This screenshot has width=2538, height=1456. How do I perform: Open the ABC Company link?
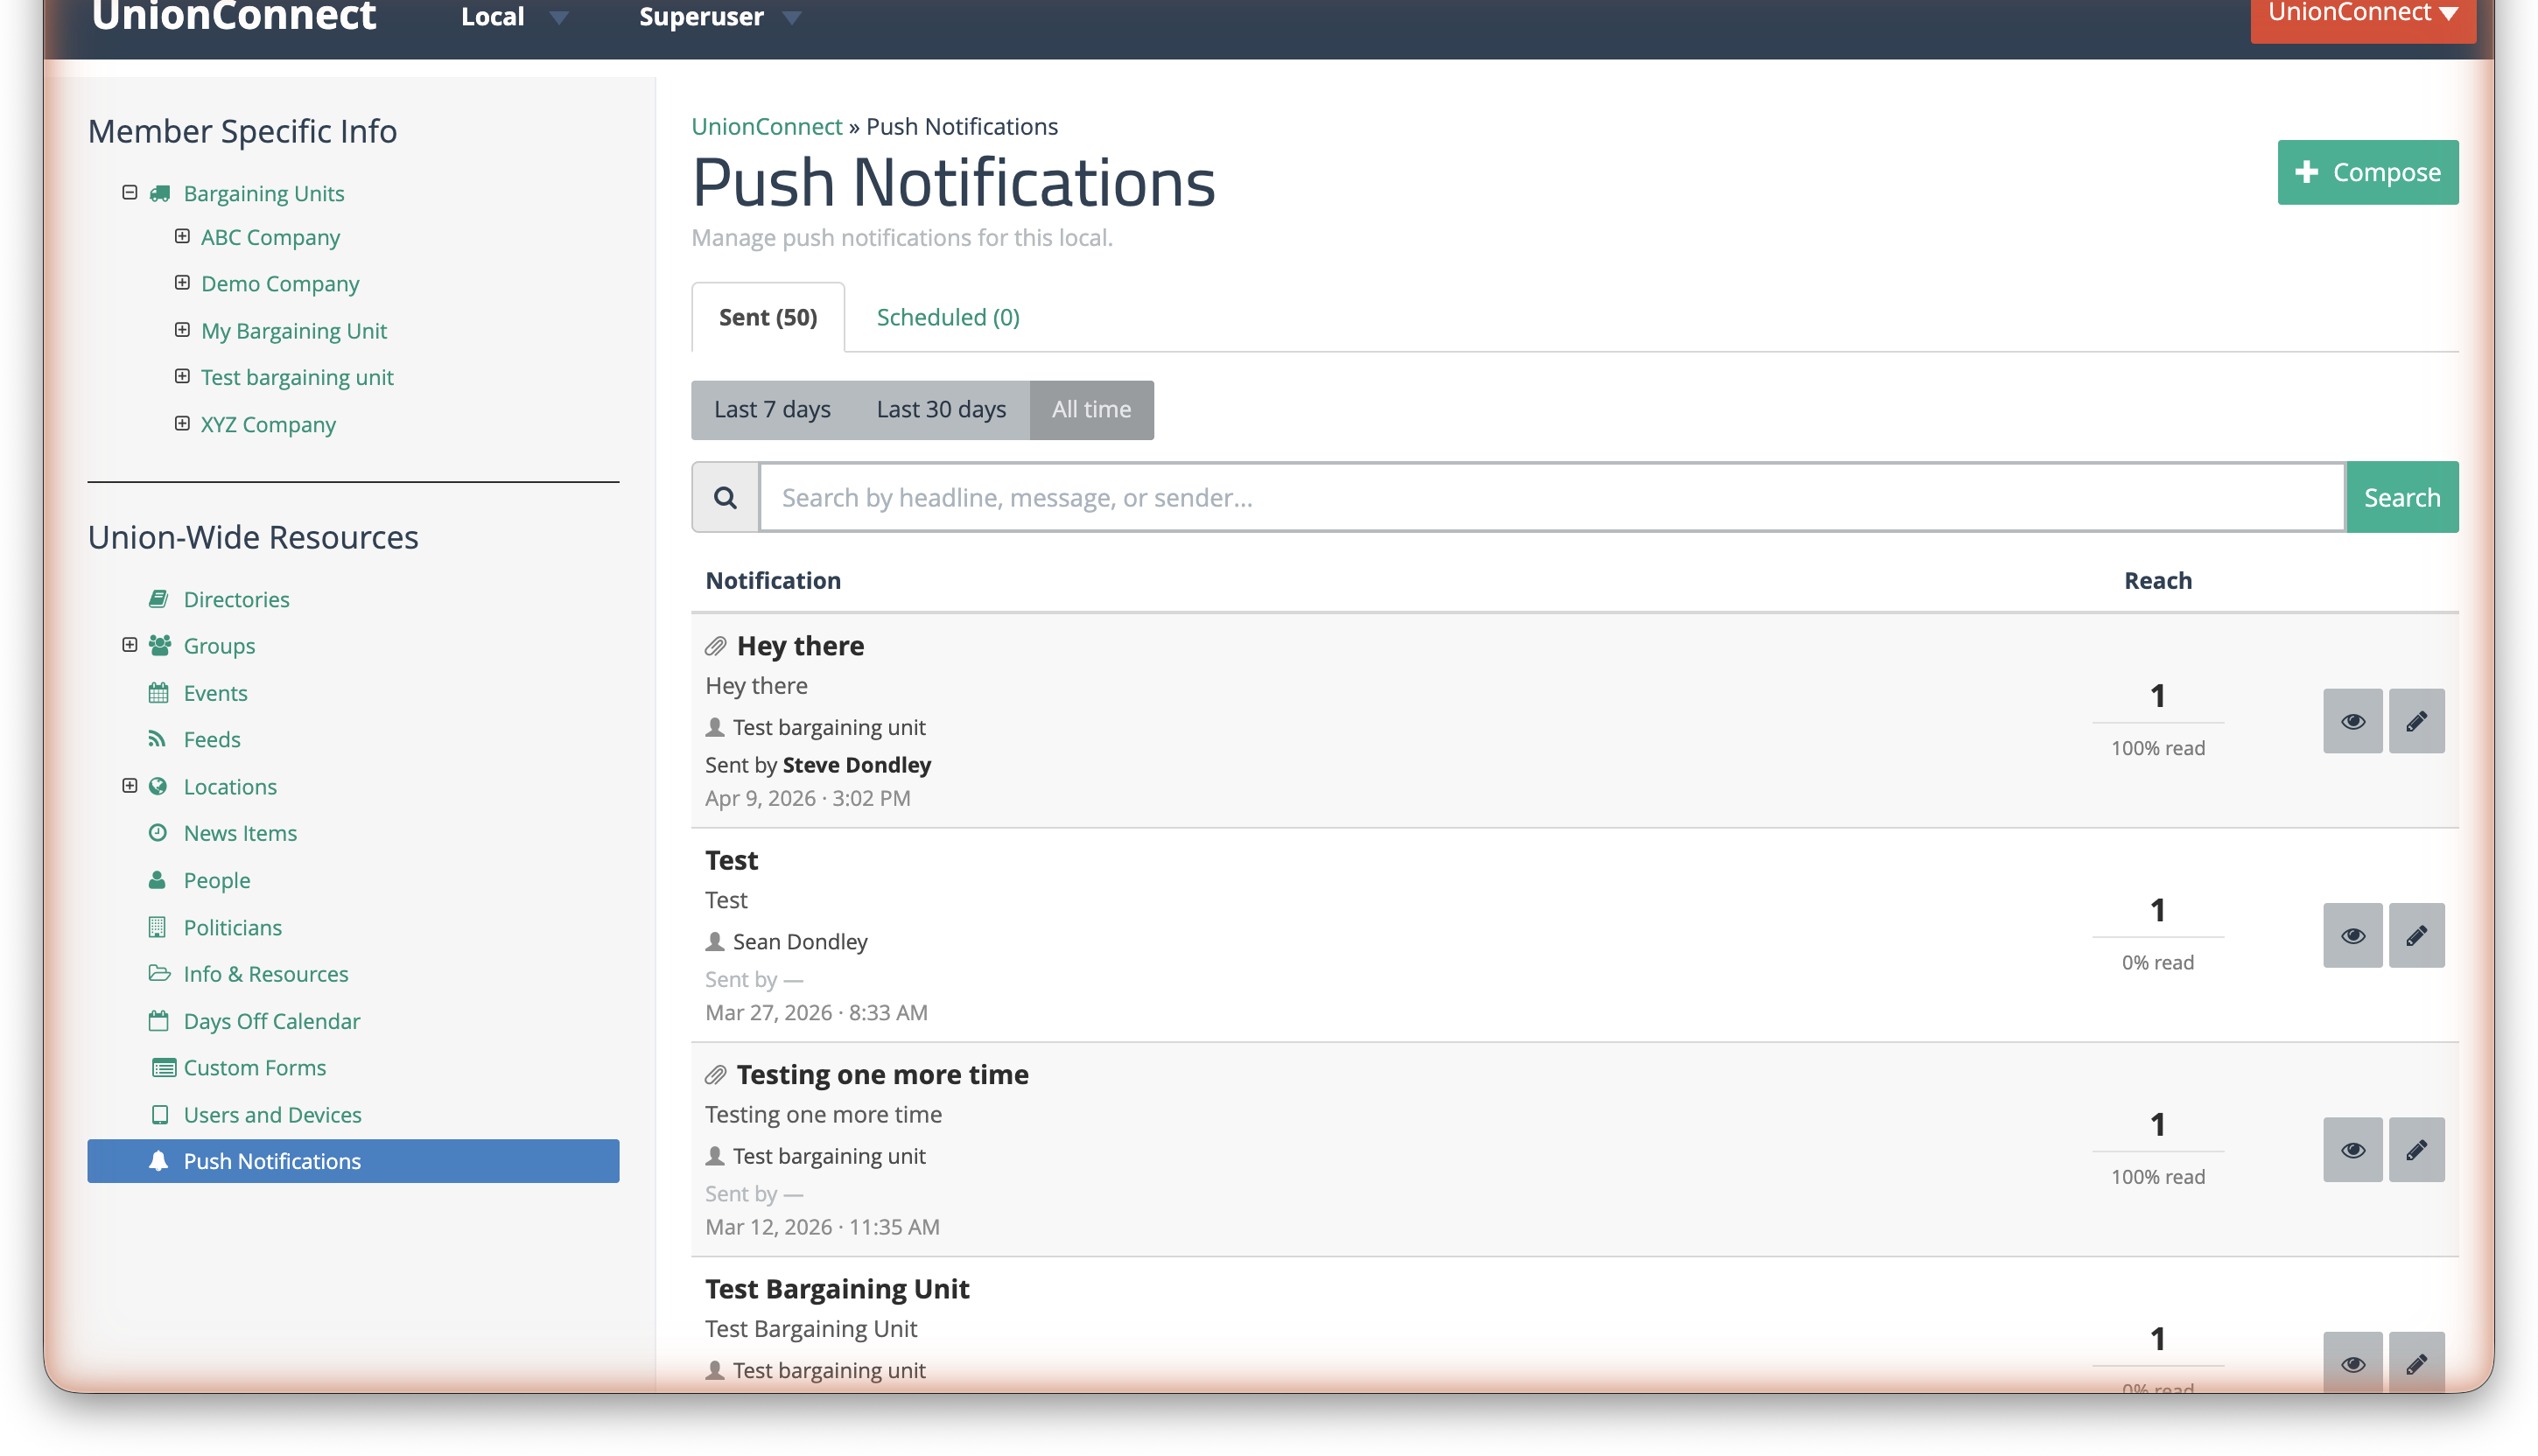point(270,237)
